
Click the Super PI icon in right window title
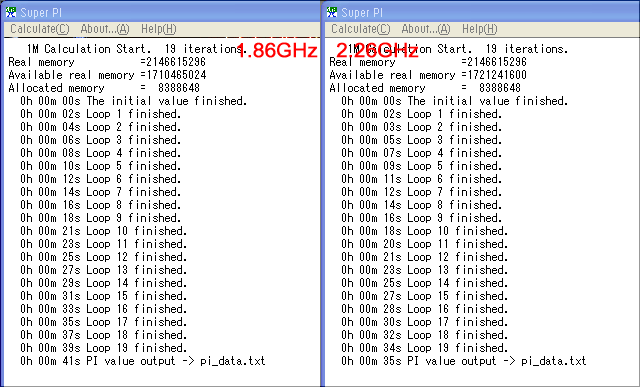[331, 12]
